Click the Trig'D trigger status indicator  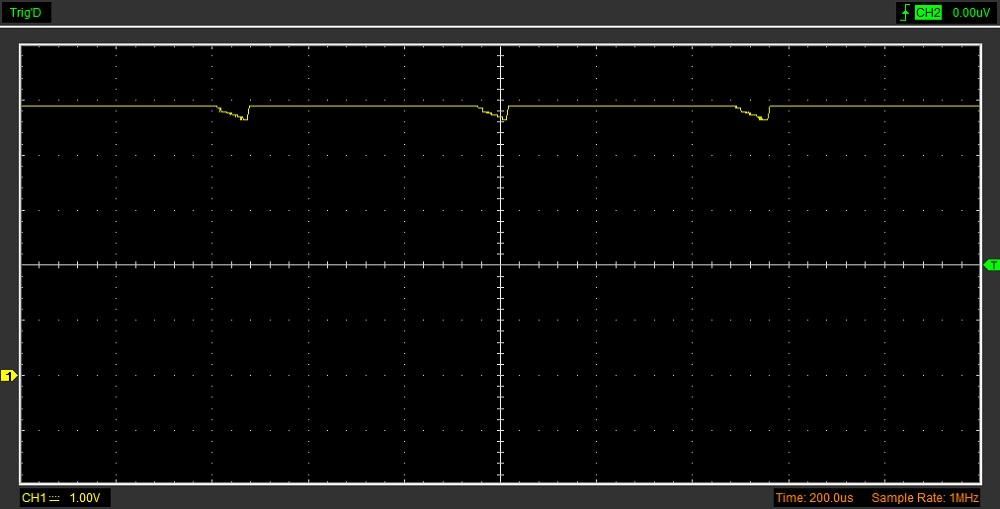click(x=26, y=13)
